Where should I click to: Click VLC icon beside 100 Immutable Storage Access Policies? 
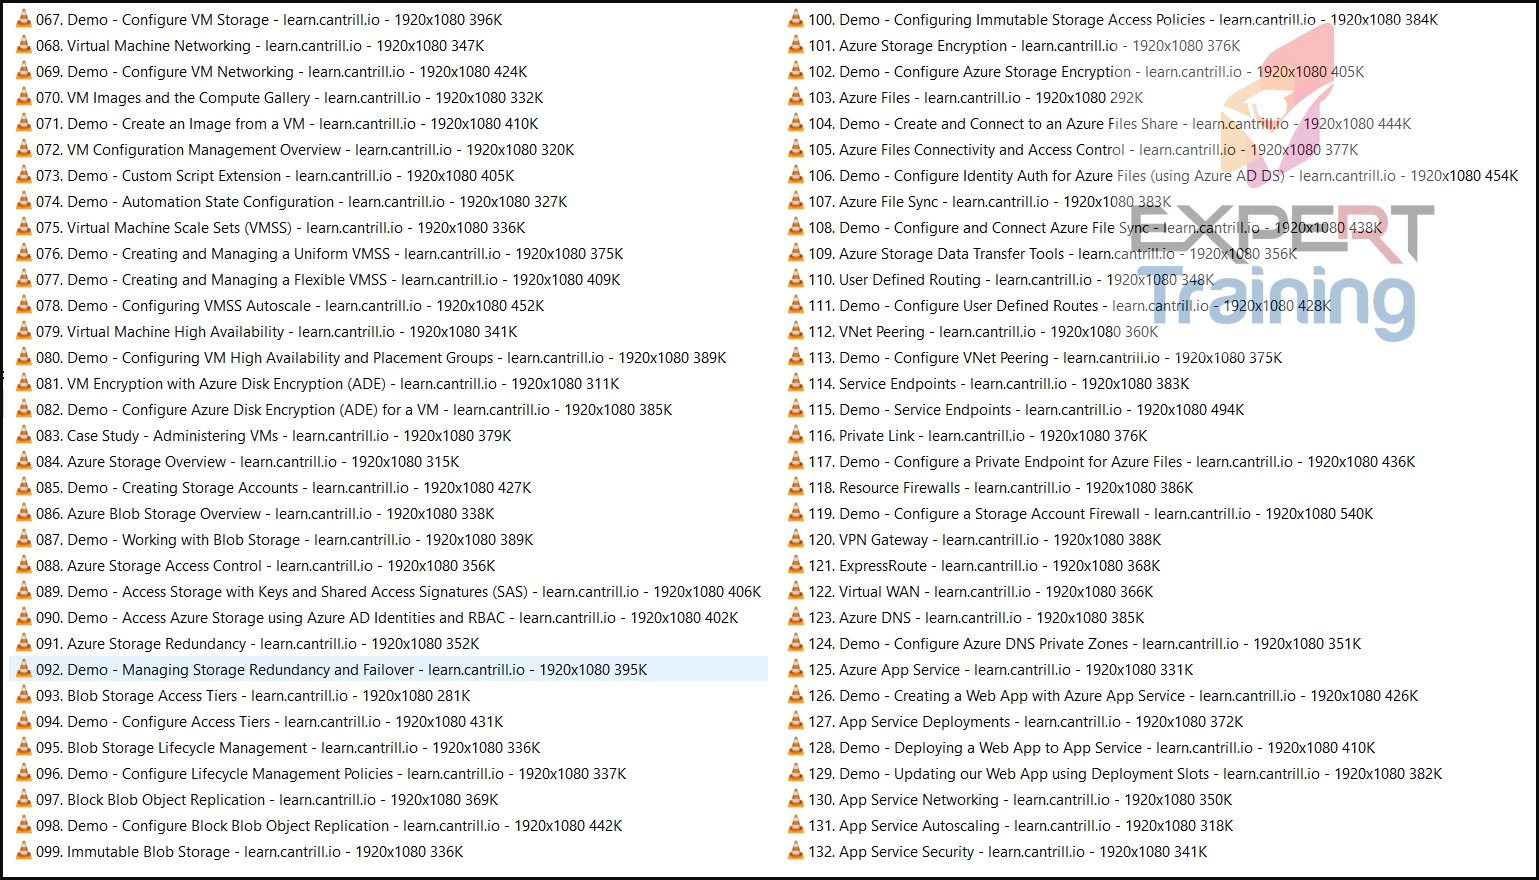(796, 19)
